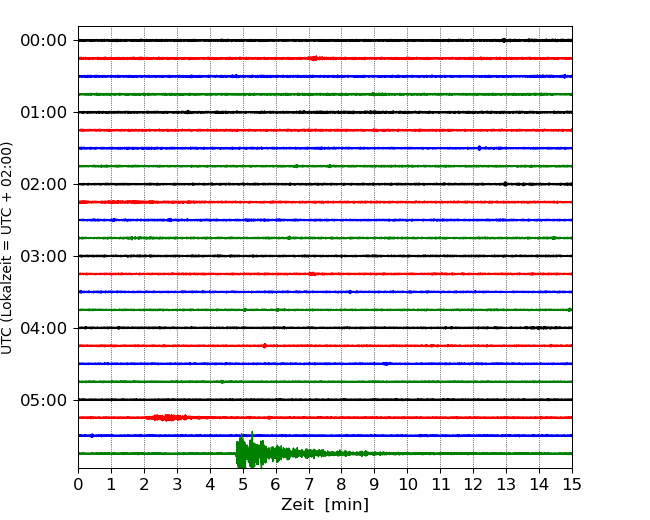
Task: Select the x-axis tick label 5
Action: pyautogui.click(x=243, y=484)
